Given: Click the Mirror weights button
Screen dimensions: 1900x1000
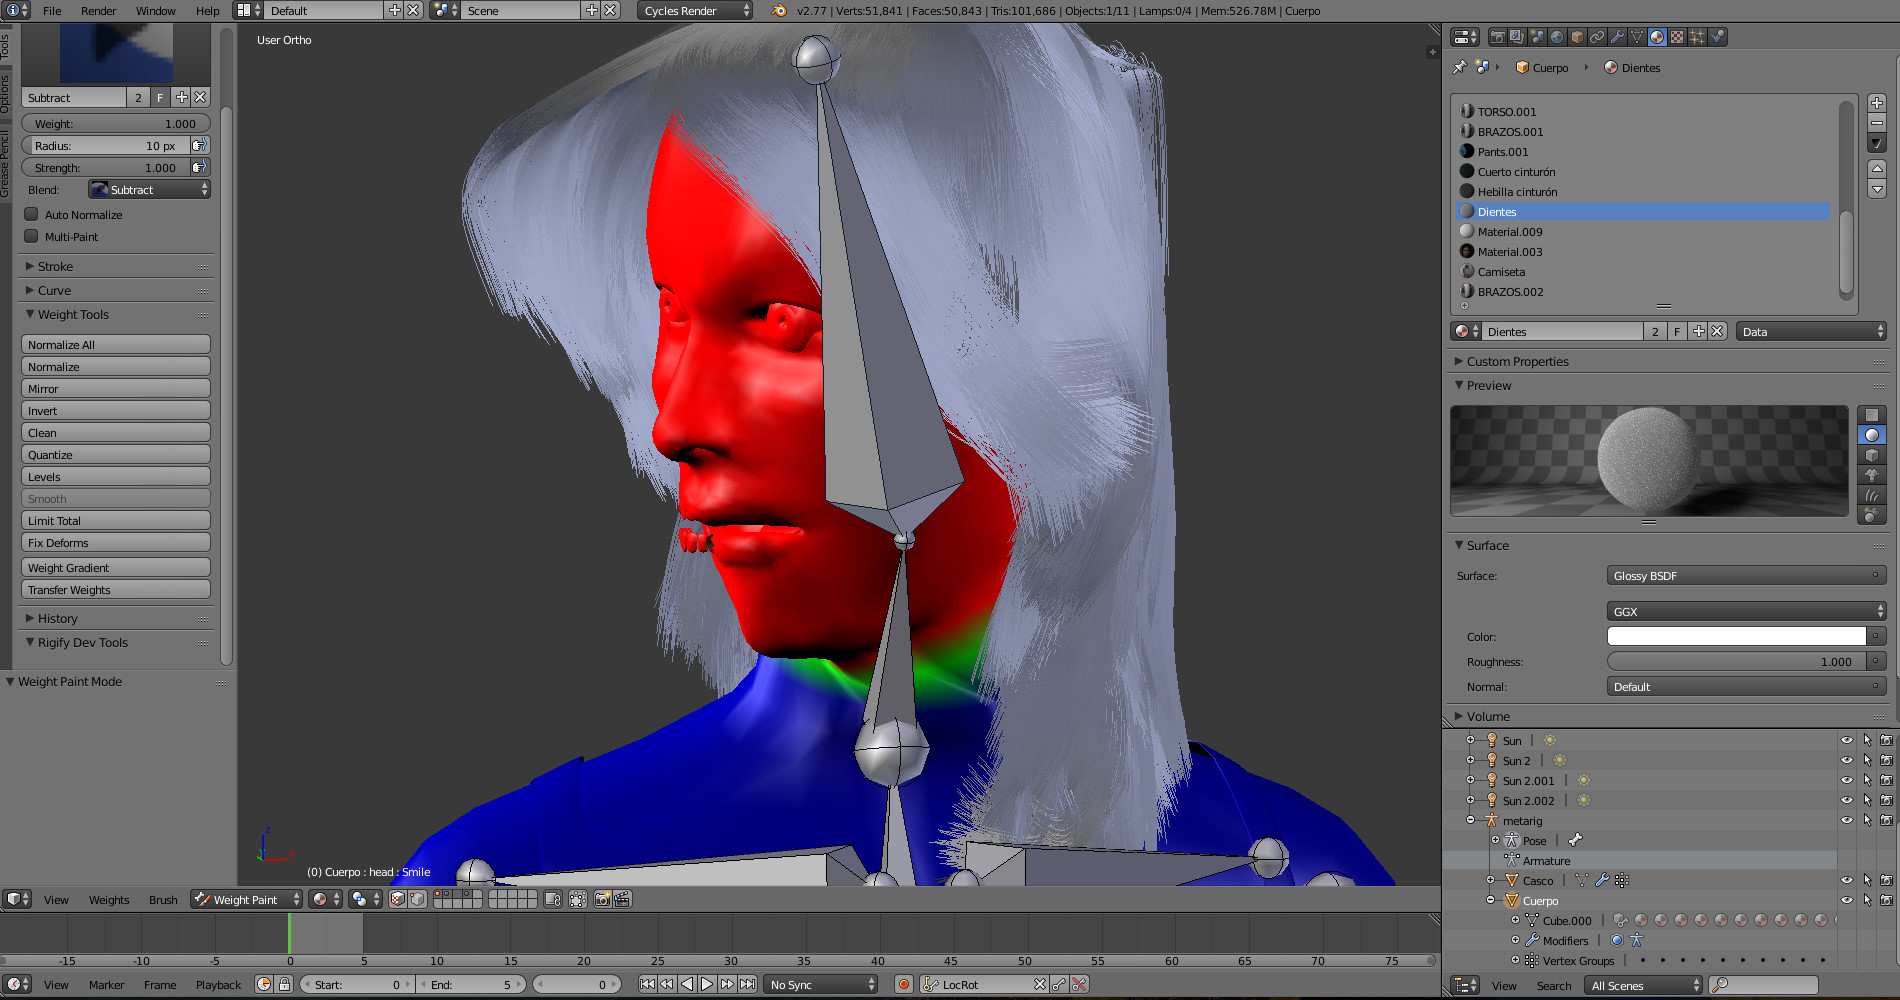Looking at the screenshot, I should (116, 388).
